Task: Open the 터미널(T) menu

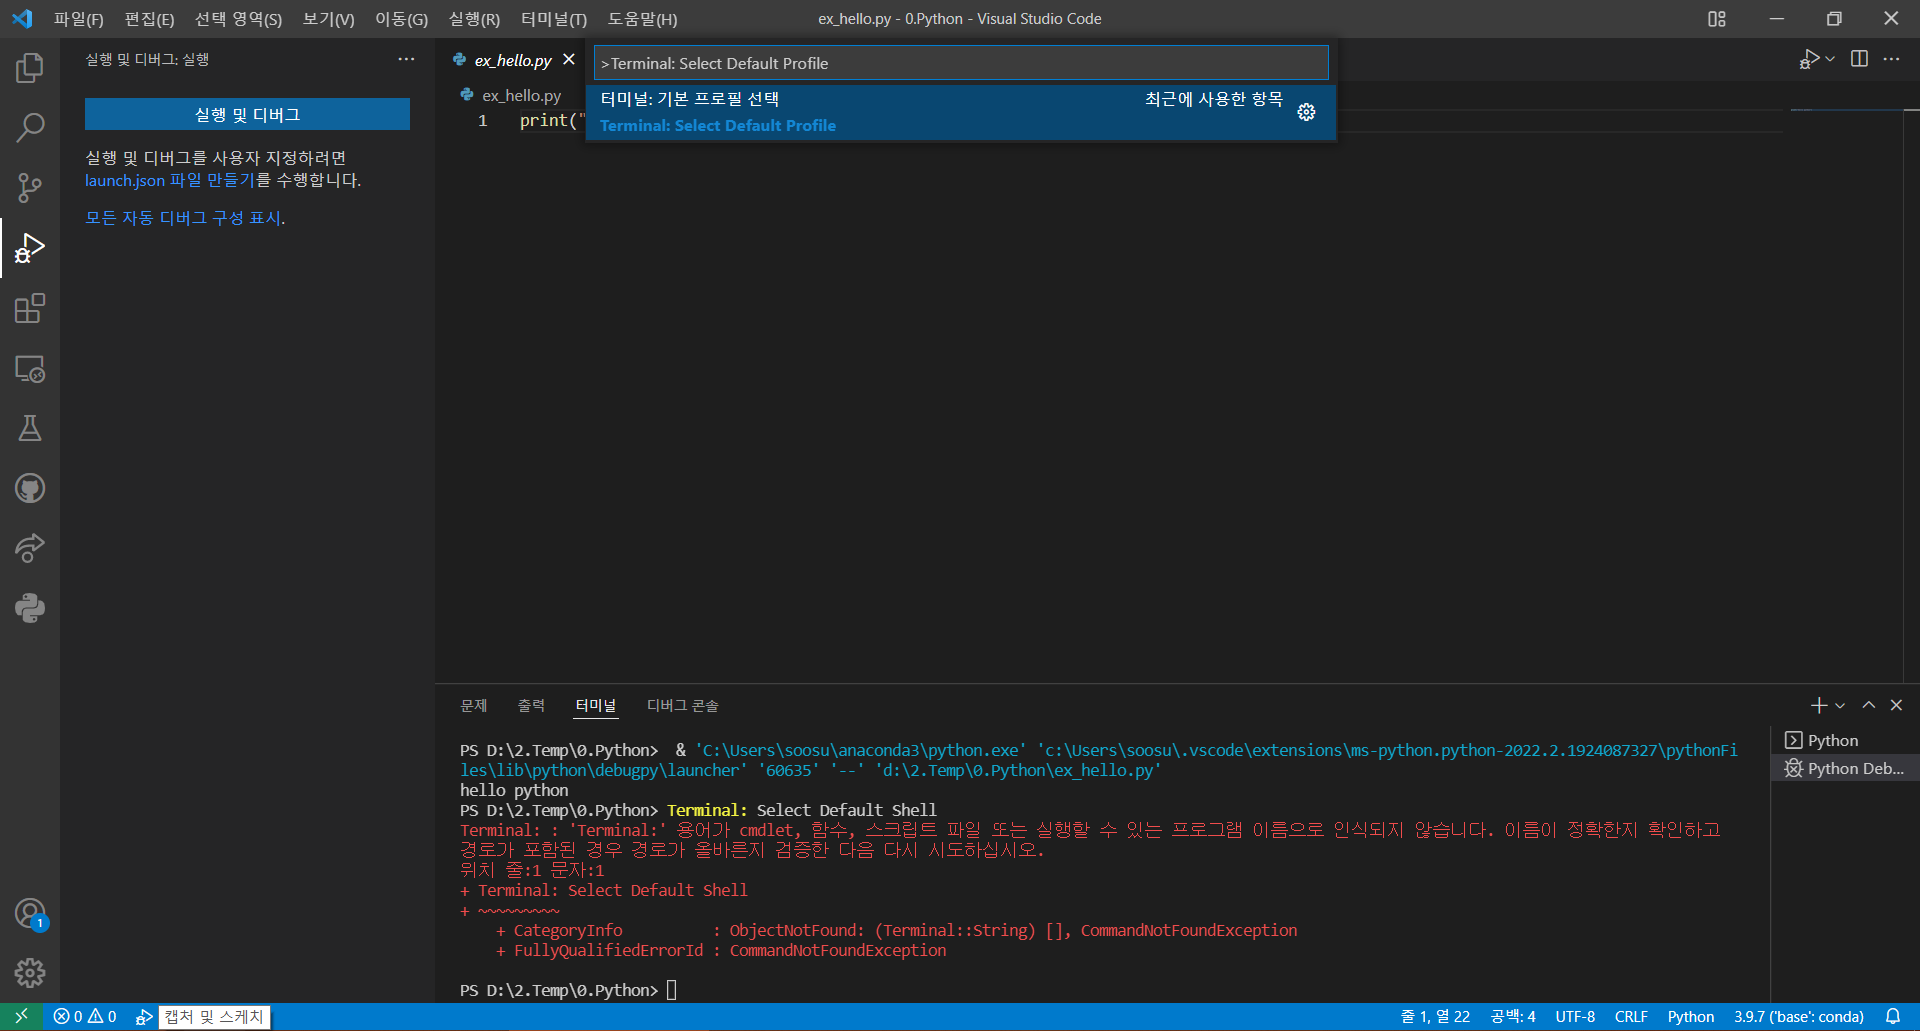Action: point(554,19)
